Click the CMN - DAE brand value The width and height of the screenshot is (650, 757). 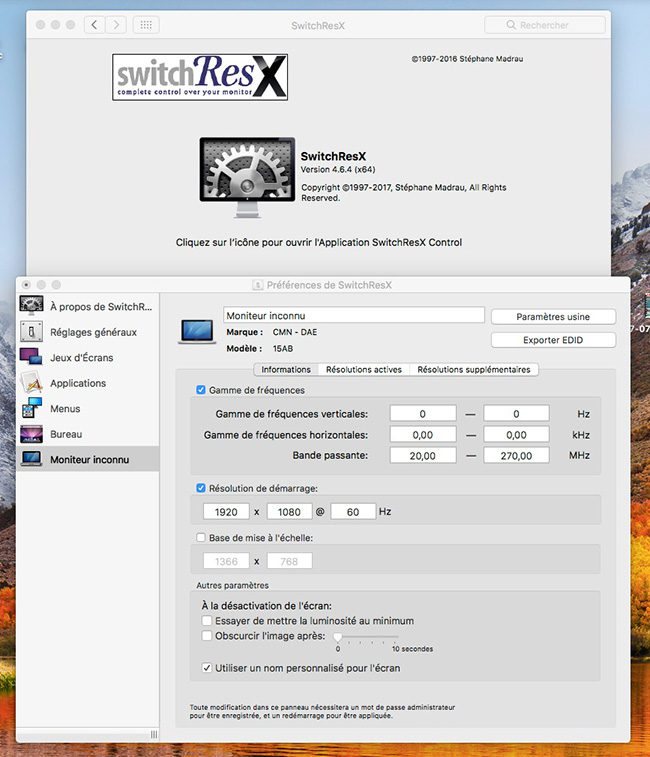tap(295, 332)
